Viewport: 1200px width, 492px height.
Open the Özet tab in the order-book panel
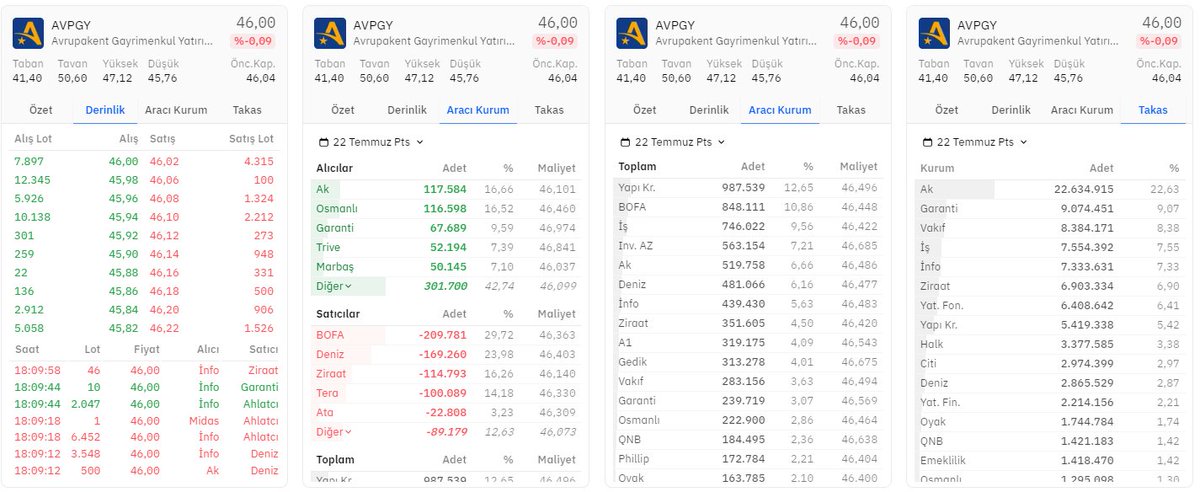click(x=41, y=110)
